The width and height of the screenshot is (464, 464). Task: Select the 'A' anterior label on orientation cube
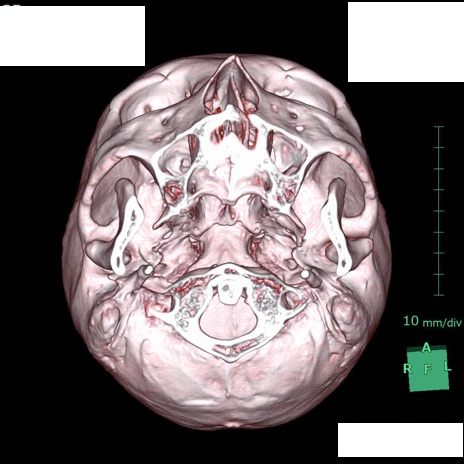click(426, 348)
